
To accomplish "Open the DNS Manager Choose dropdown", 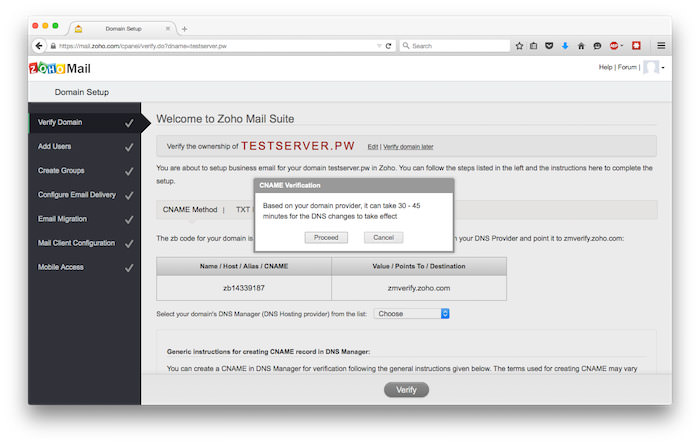I will tap(411, 314).
